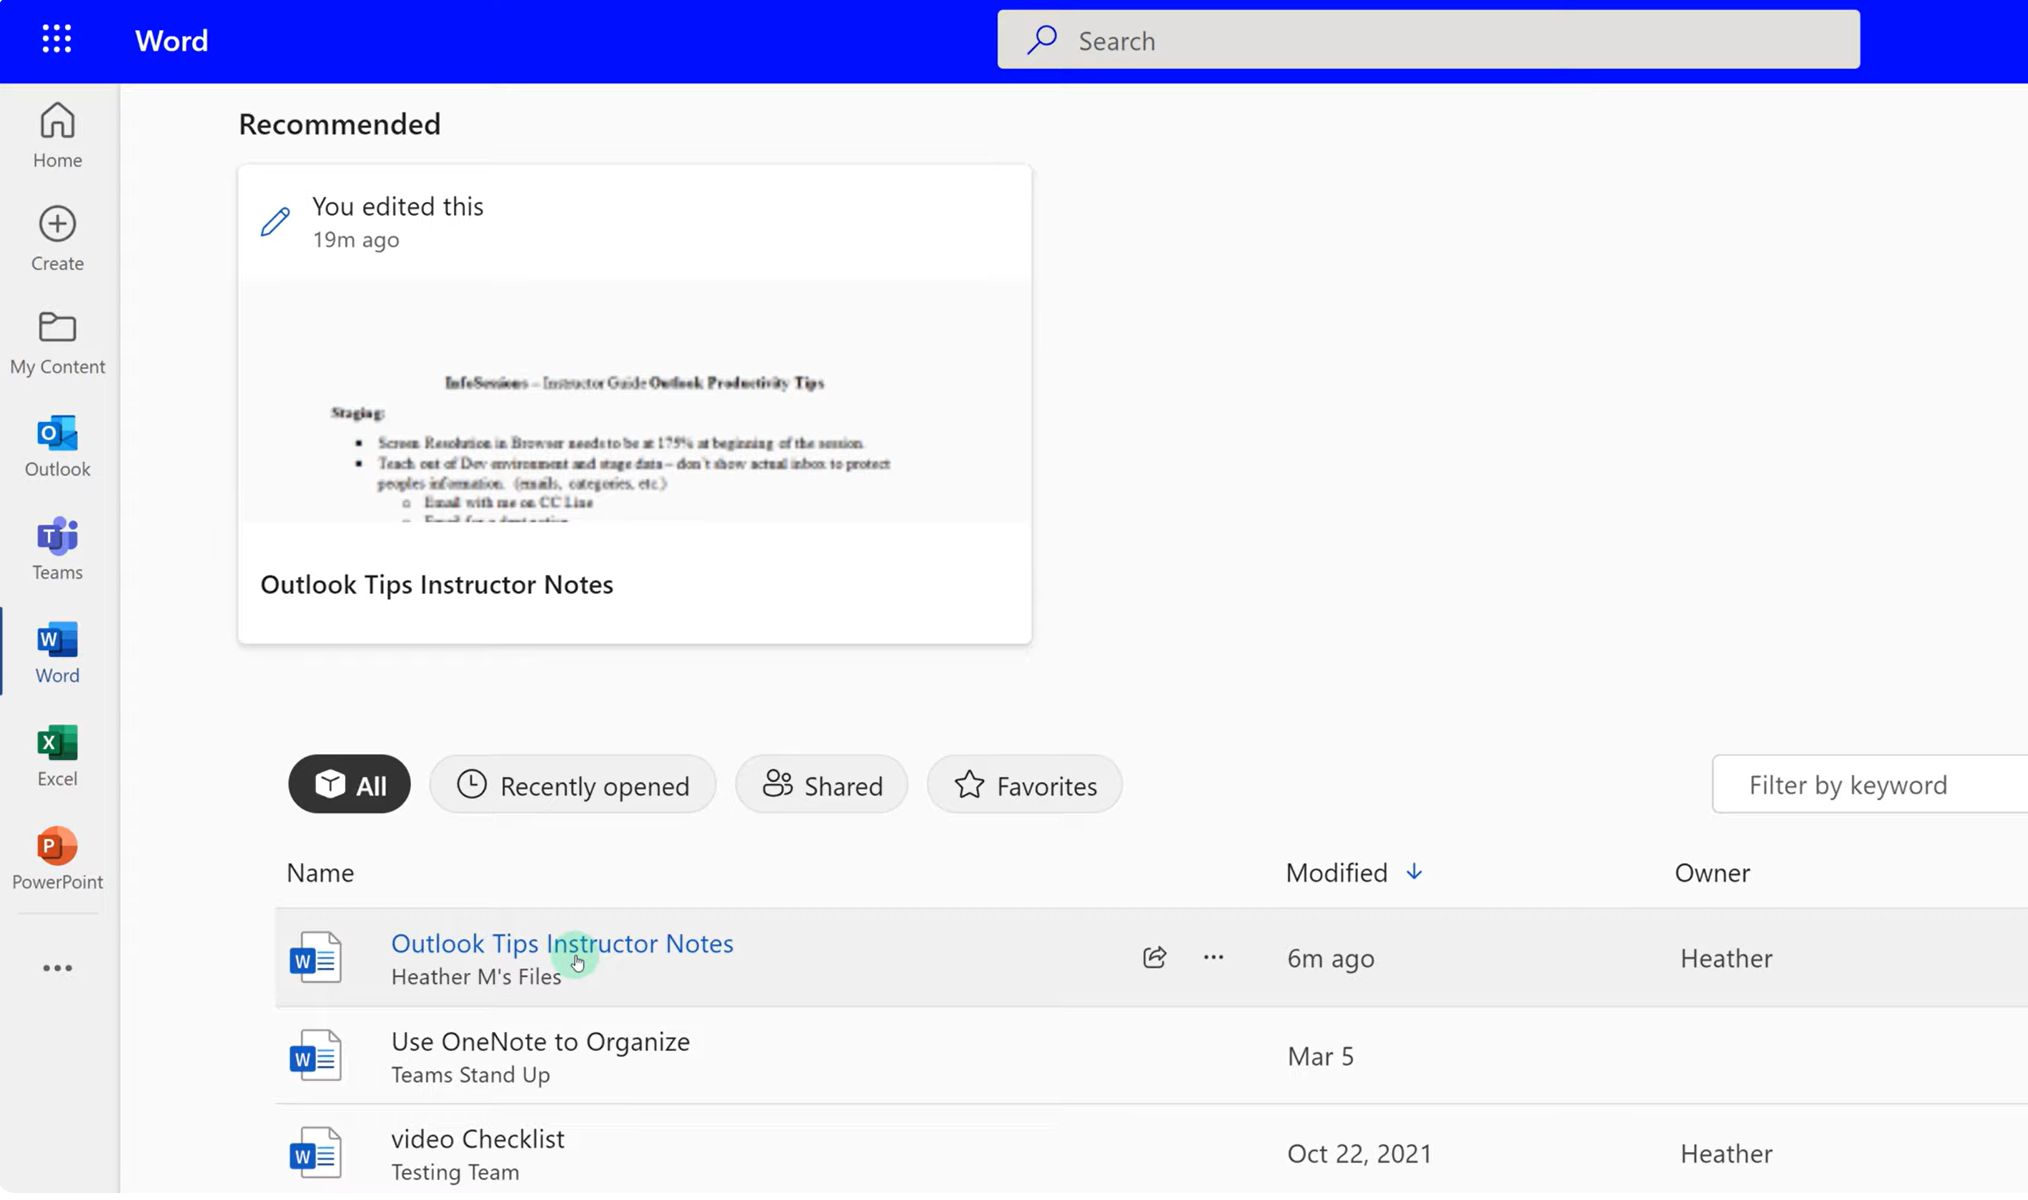
Task: Open the video Checklist document
Action: point(477,1138)
